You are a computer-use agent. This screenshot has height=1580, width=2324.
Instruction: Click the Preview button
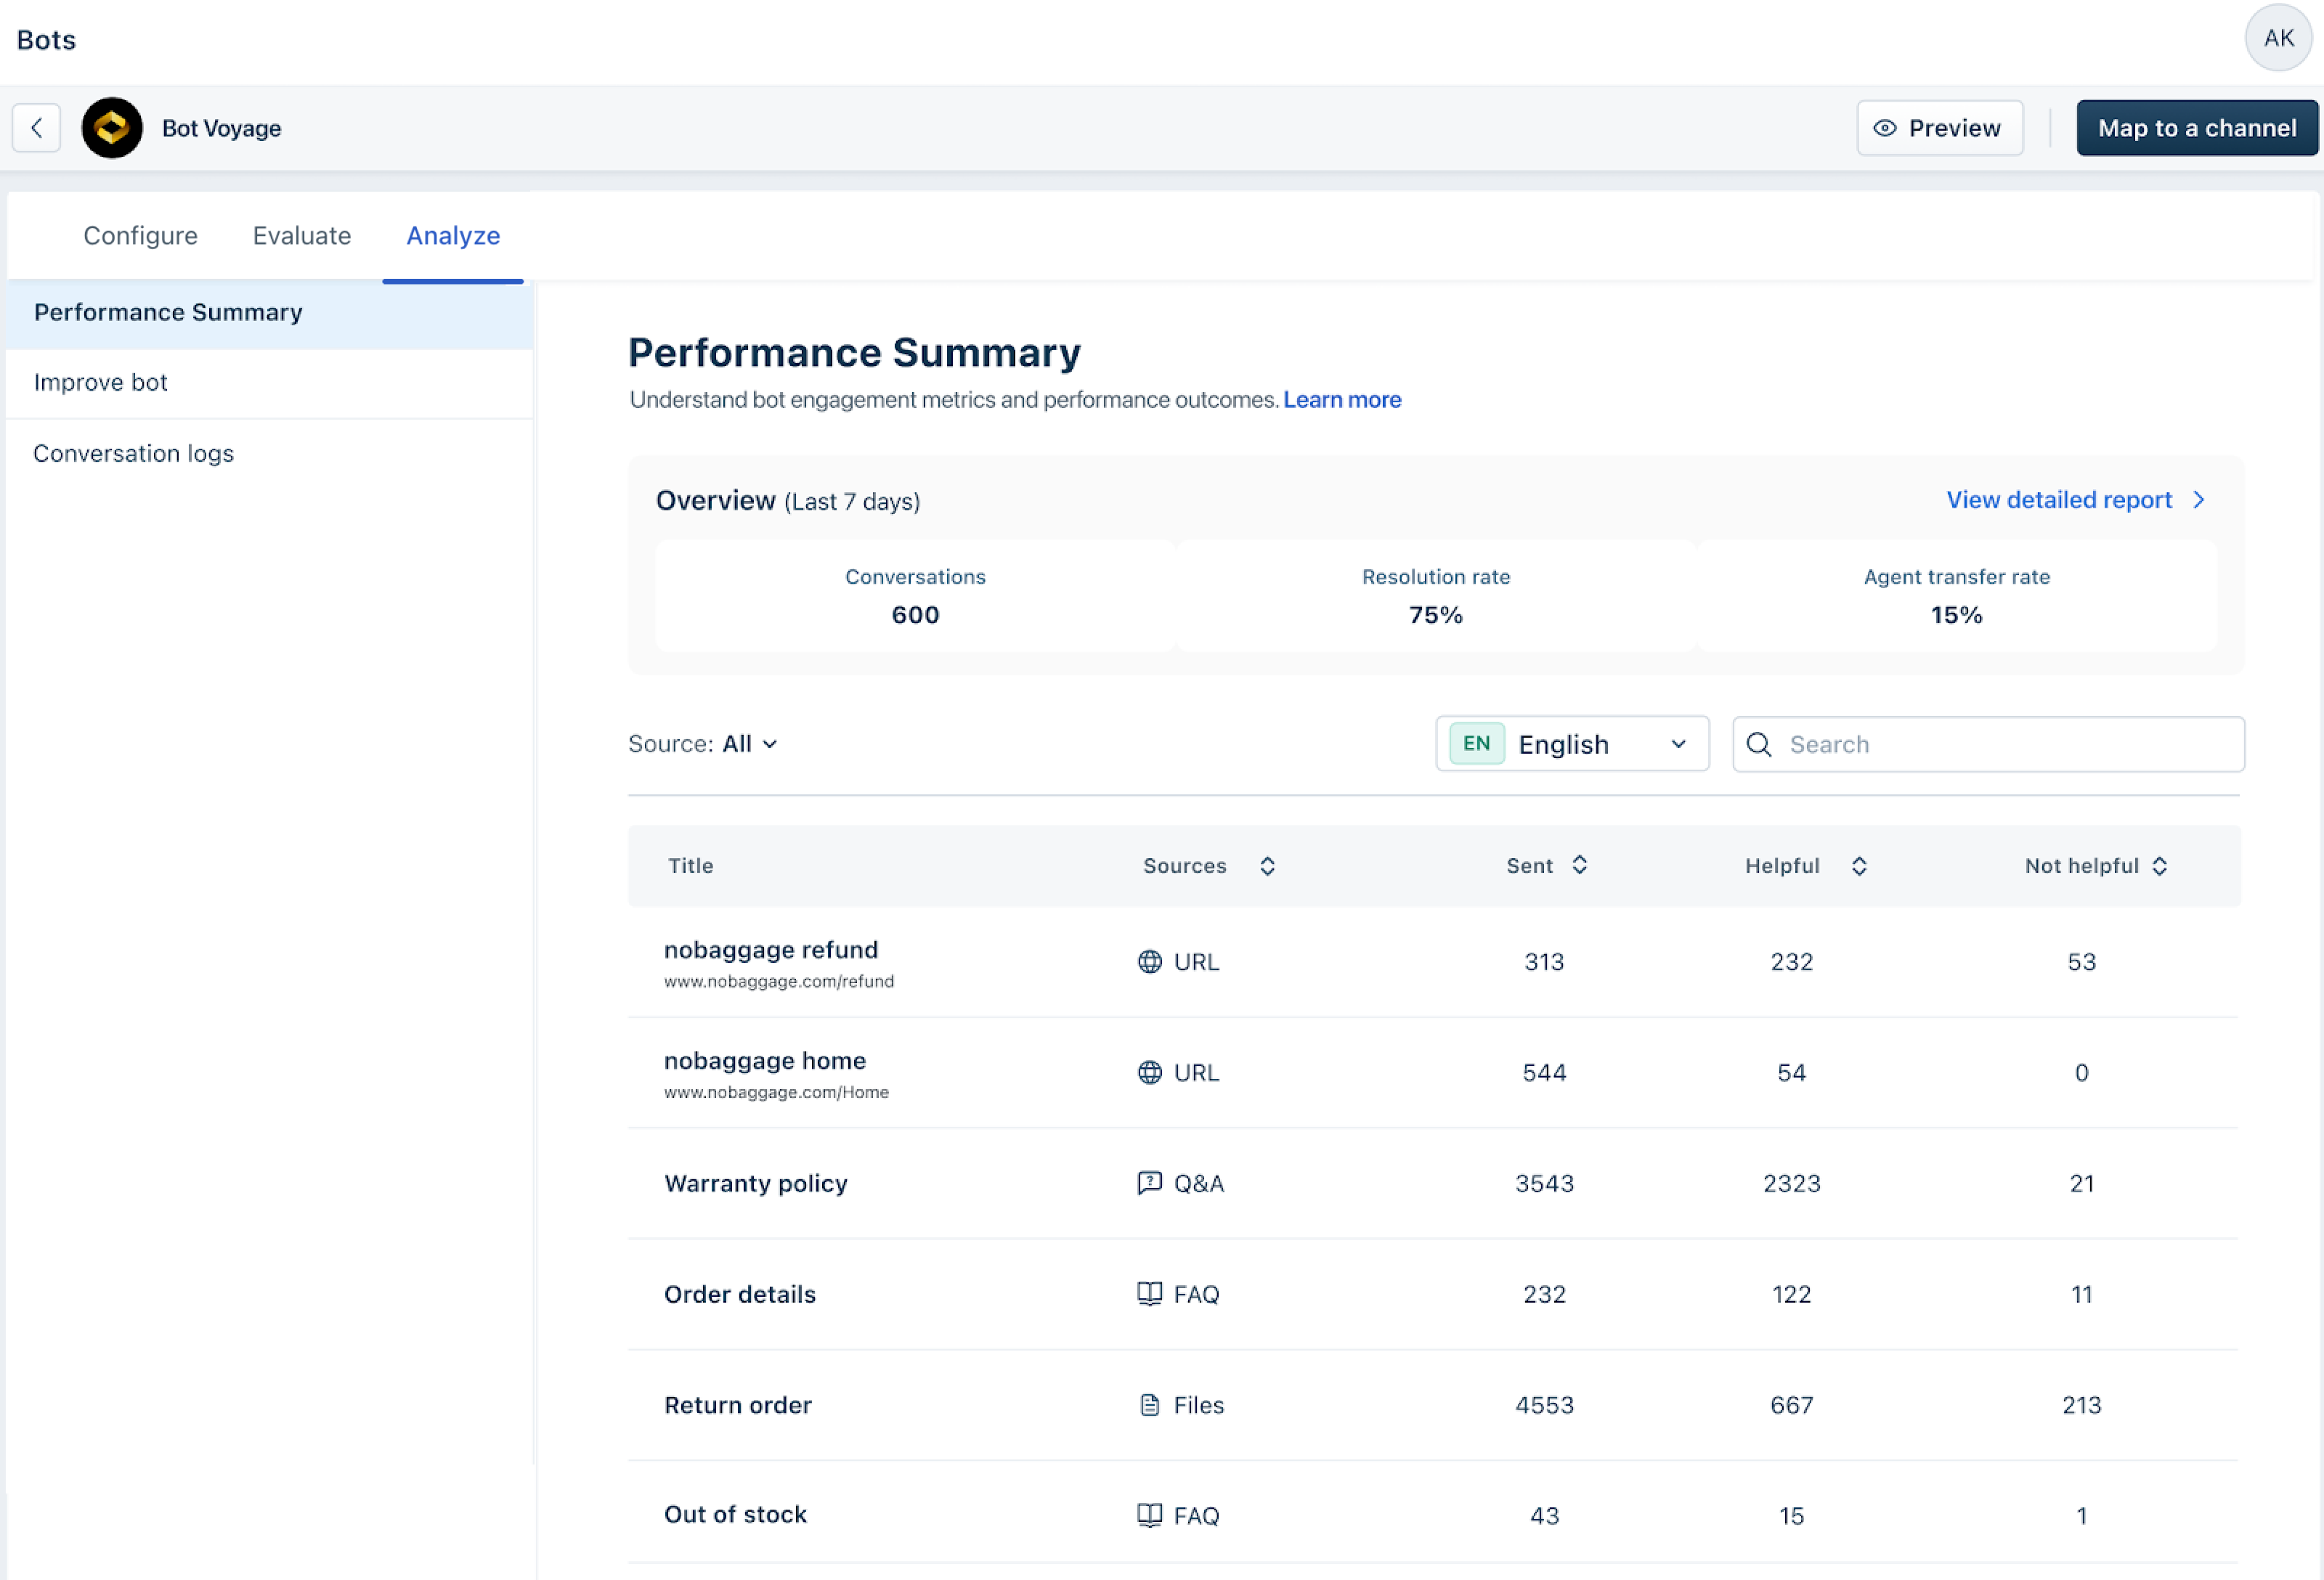1938,128
